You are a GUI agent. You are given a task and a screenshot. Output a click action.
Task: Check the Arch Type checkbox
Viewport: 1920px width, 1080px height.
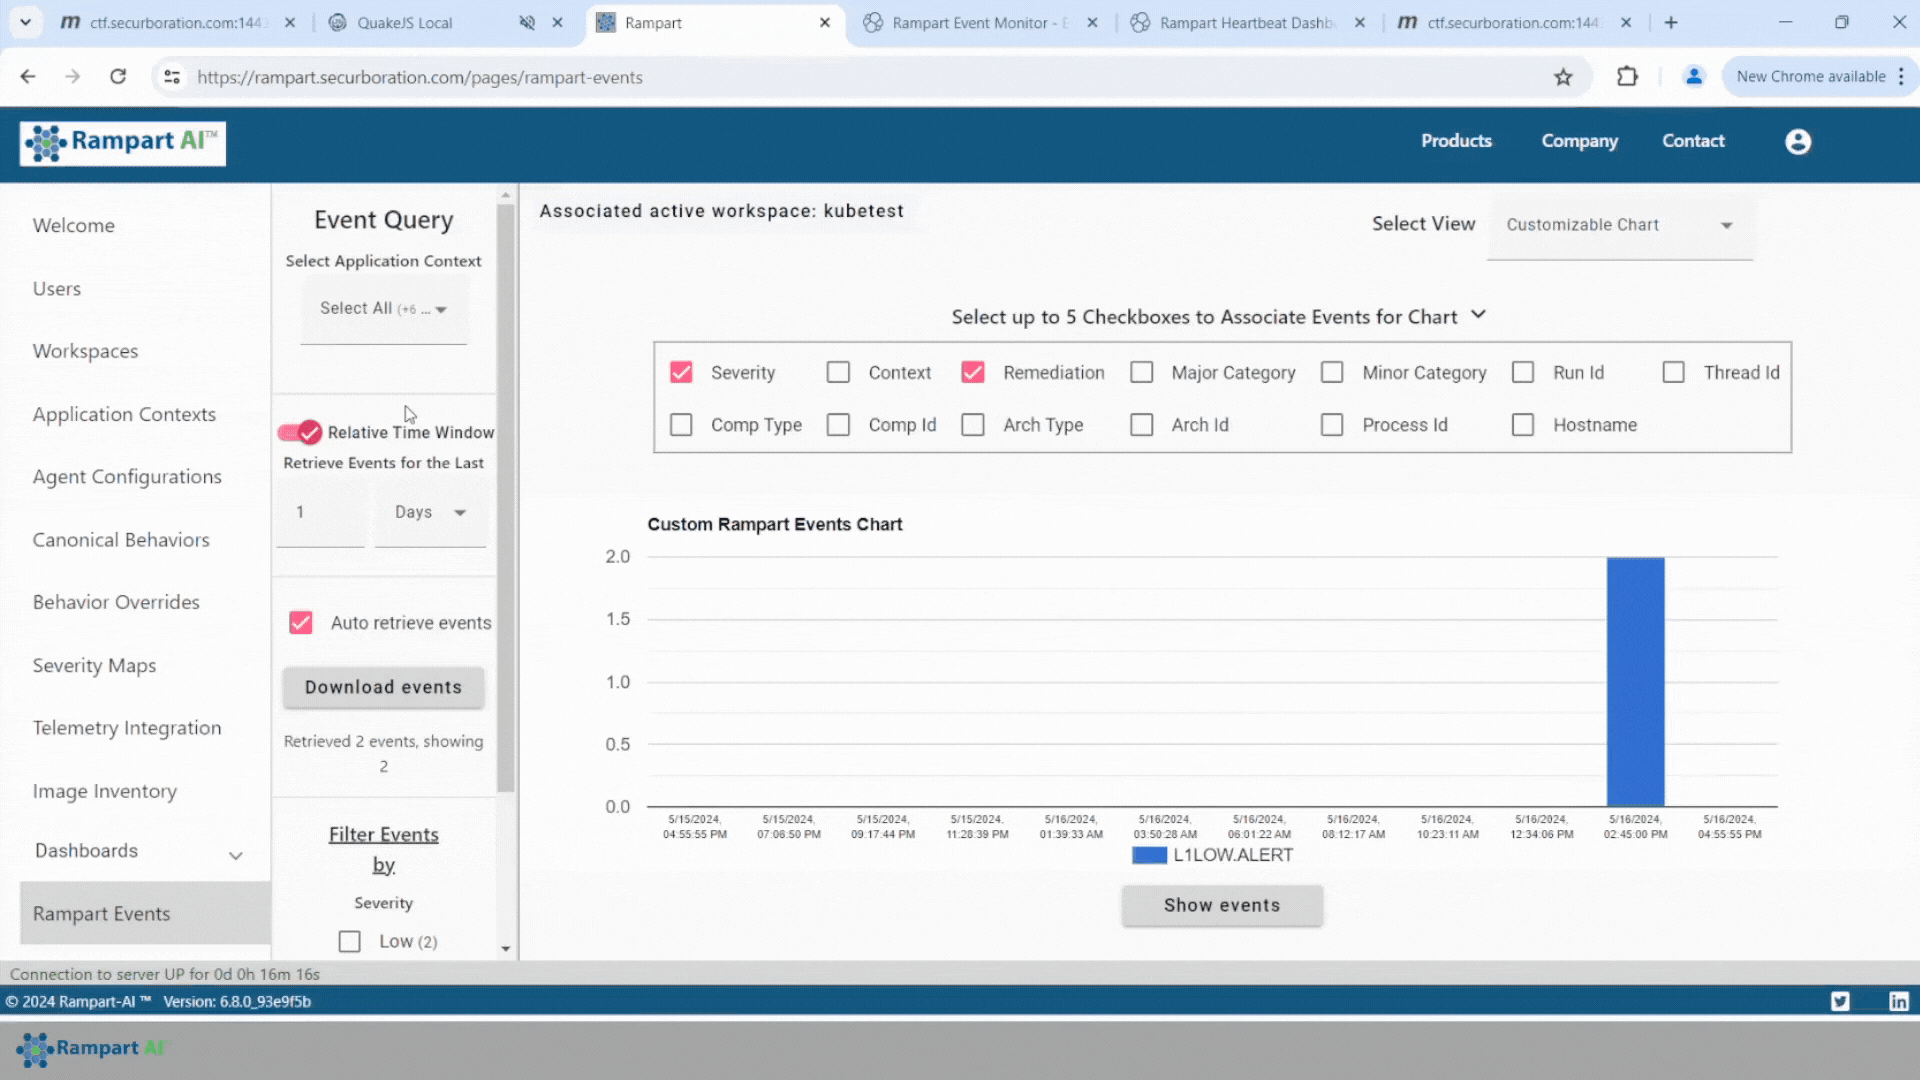point(973,425)
